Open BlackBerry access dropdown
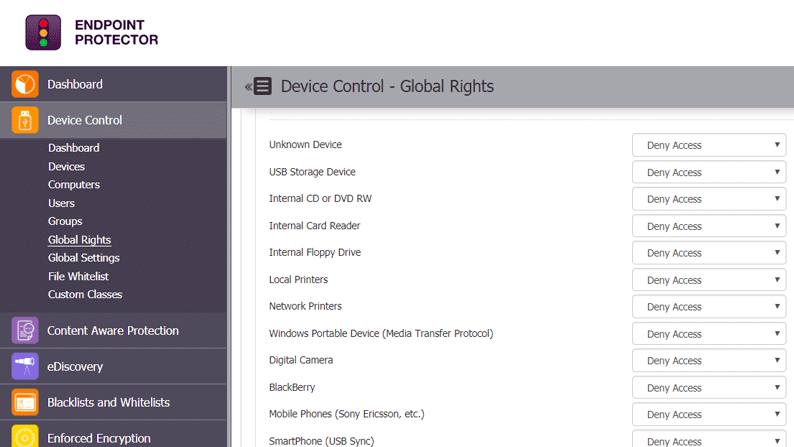The width and height of the screenshot is (794, 447). [x=709, y=388]
